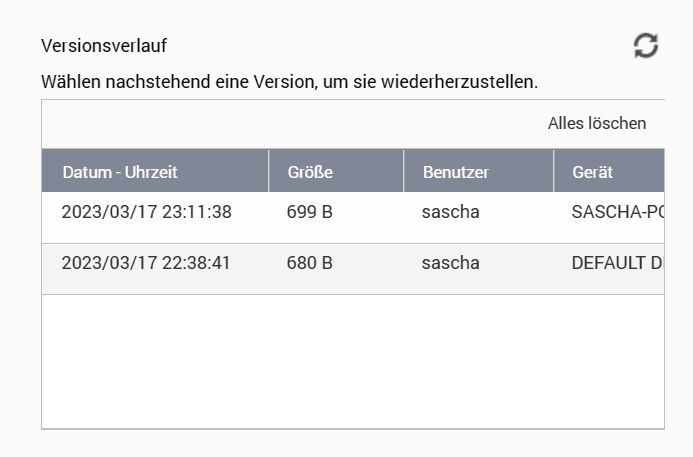Click the empty area below version rows
The image size is (693, 457).
click(350, 360)
